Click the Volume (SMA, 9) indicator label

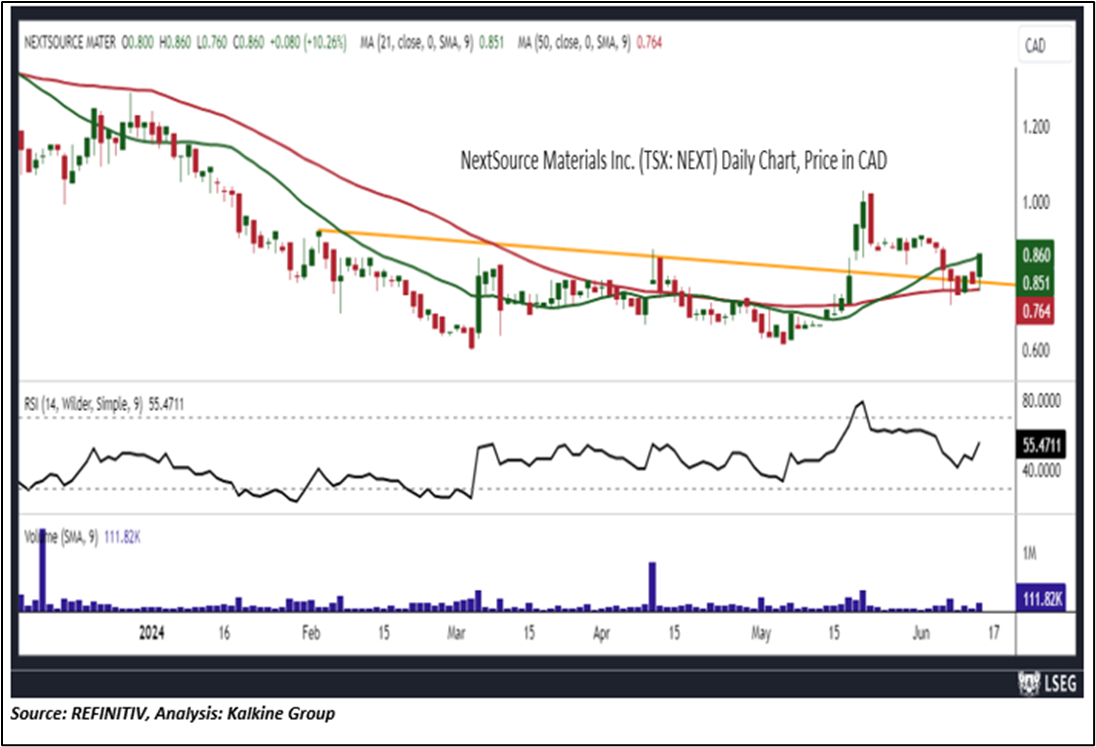[x=61, y=537]
